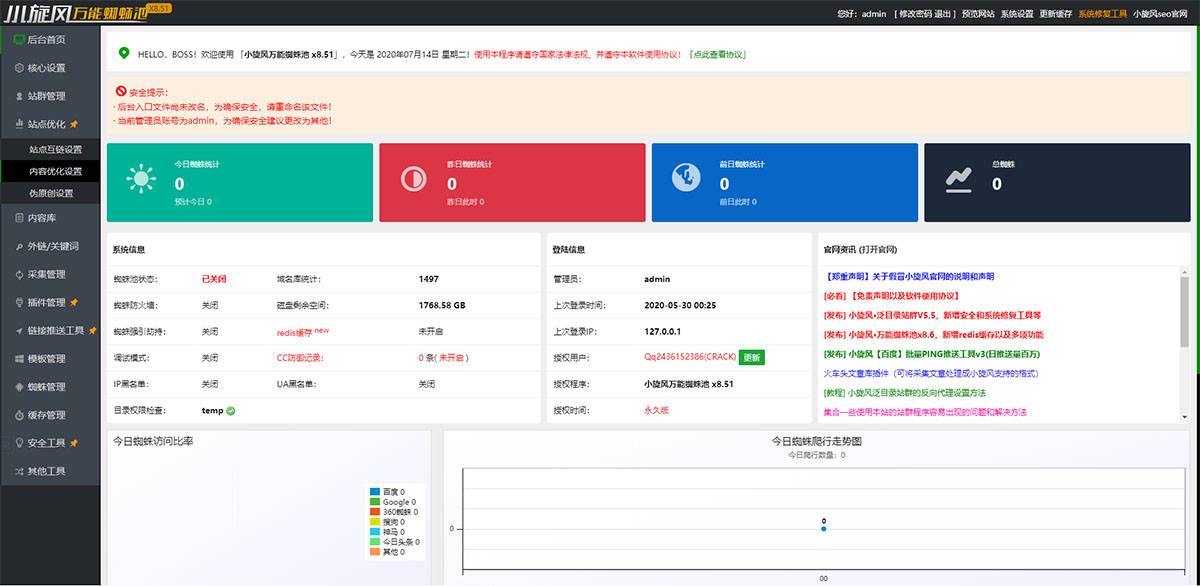The height and width of the screenshot is (586, 1200).
Task: Click the orange 其他 legend color swatch
Action: (x=376, y=552)
